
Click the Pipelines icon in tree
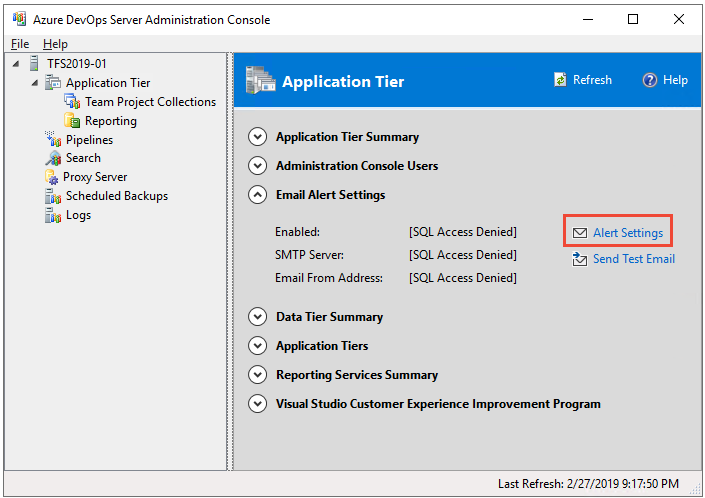pyautogui.click(x=53, y=139)
